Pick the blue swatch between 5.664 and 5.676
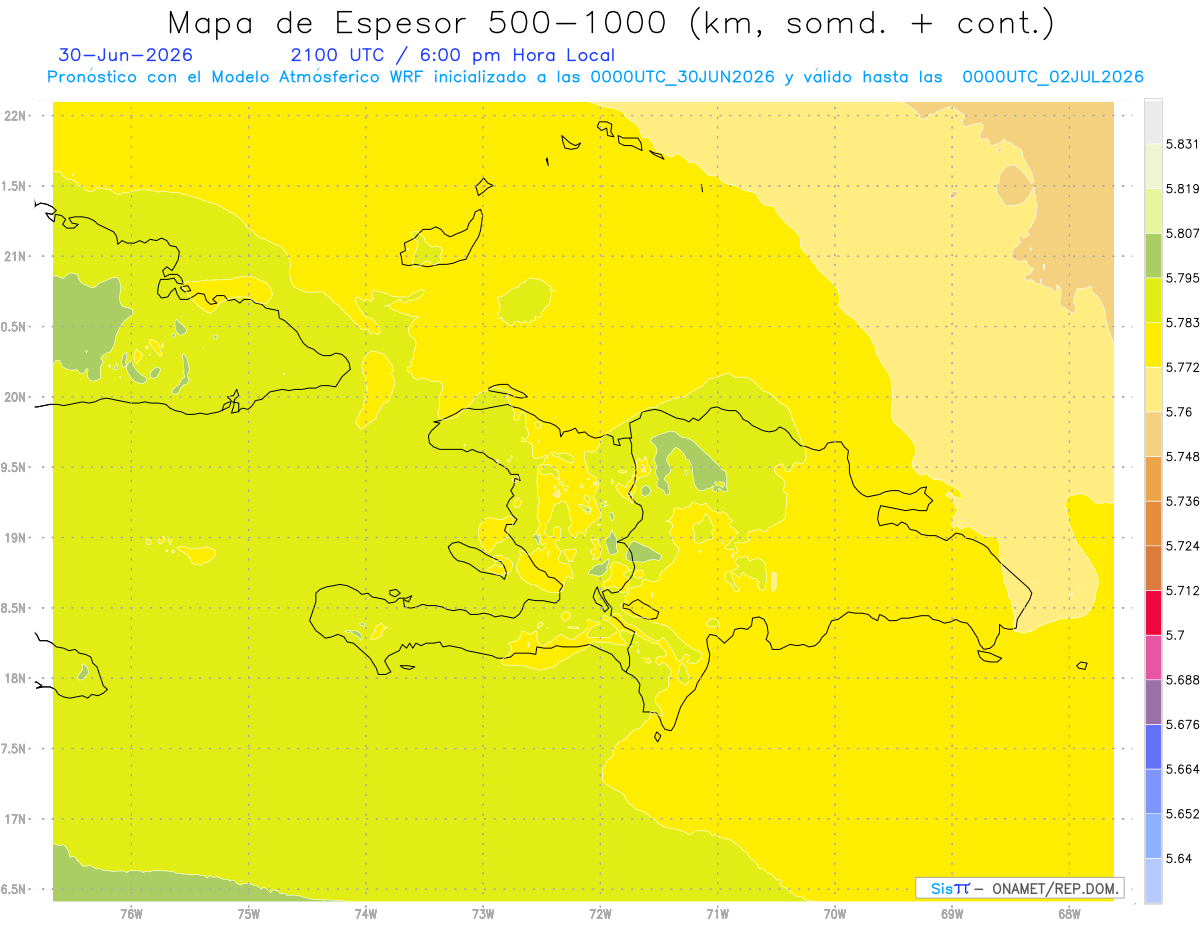The height and width of the screenshot is (927, 1200). (x=1153, y=747)
